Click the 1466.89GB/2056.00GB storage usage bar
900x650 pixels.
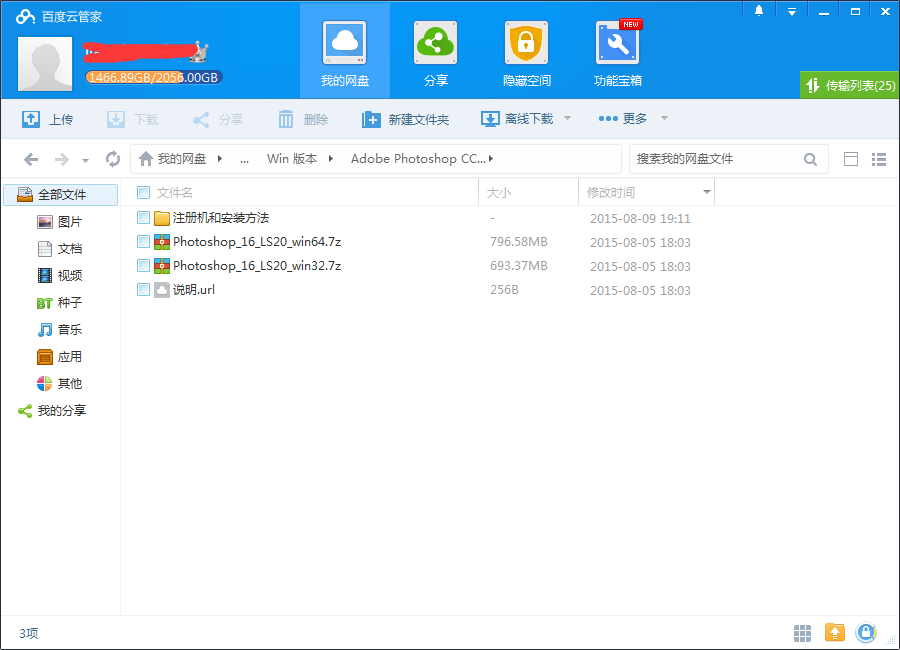coord(154,78)
